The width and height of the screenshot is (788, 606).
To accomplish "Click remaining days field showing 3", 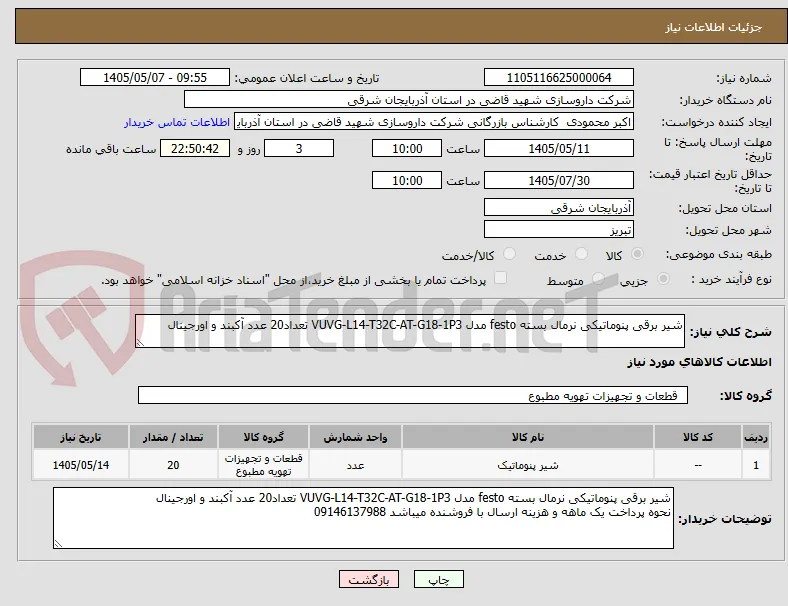I will (299, 149).
